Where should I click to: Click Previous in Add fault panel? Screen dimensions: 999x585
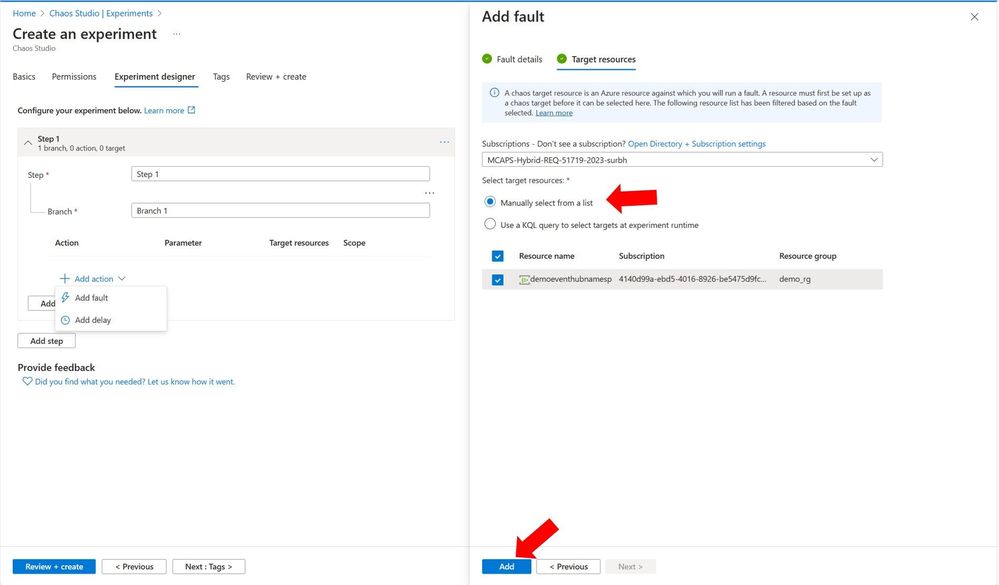coord(568,567)
